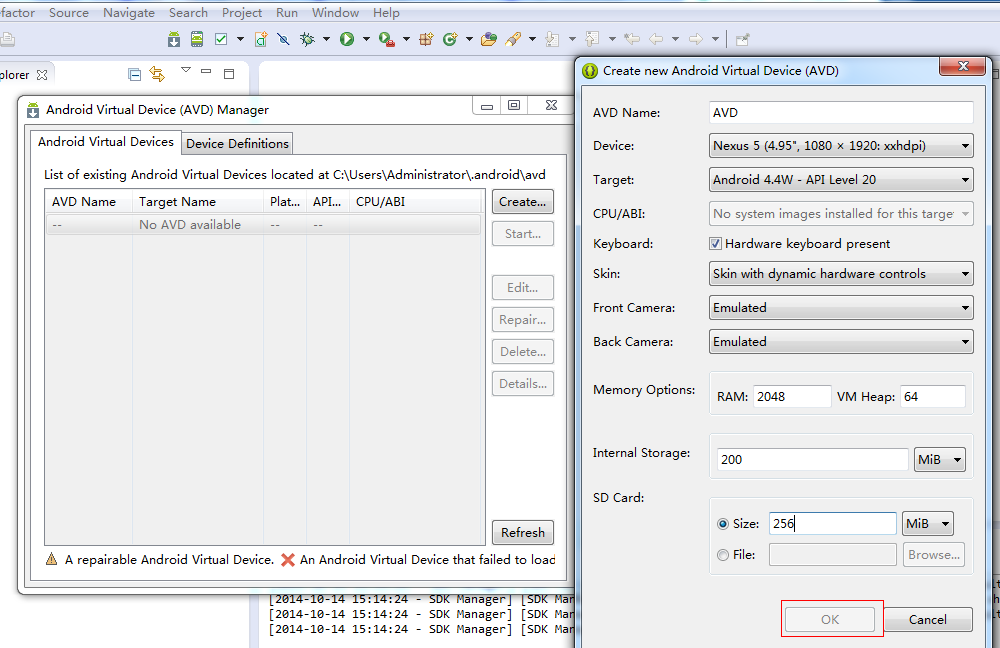Click the Start... button in AVD Manager
The width and height of the screenshot is (1000, 648).
523,233
